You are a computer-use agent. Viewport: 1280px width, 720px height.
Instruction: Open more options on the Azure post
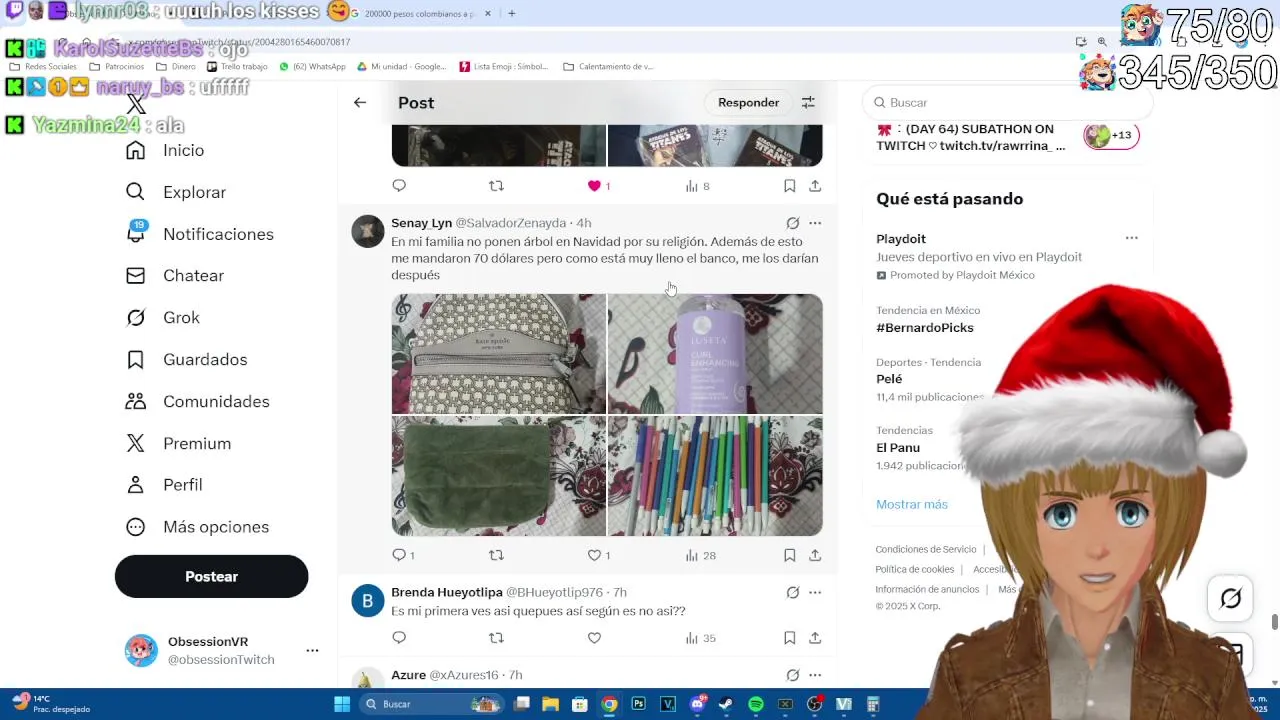815,675
